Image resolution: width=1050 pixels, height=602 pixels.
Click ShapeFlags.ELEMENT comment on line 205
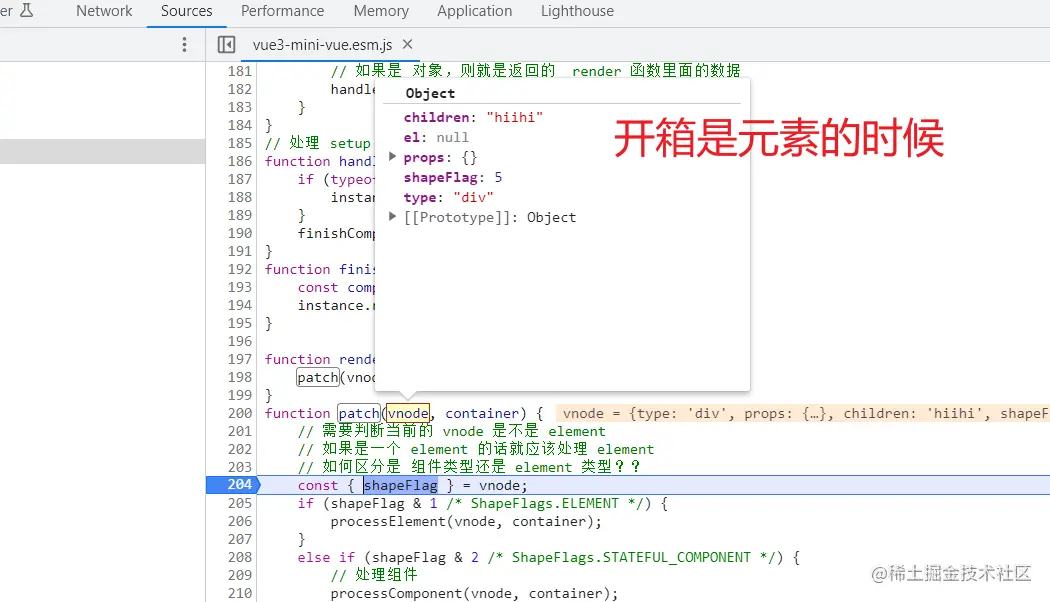(x=544, y=503)
